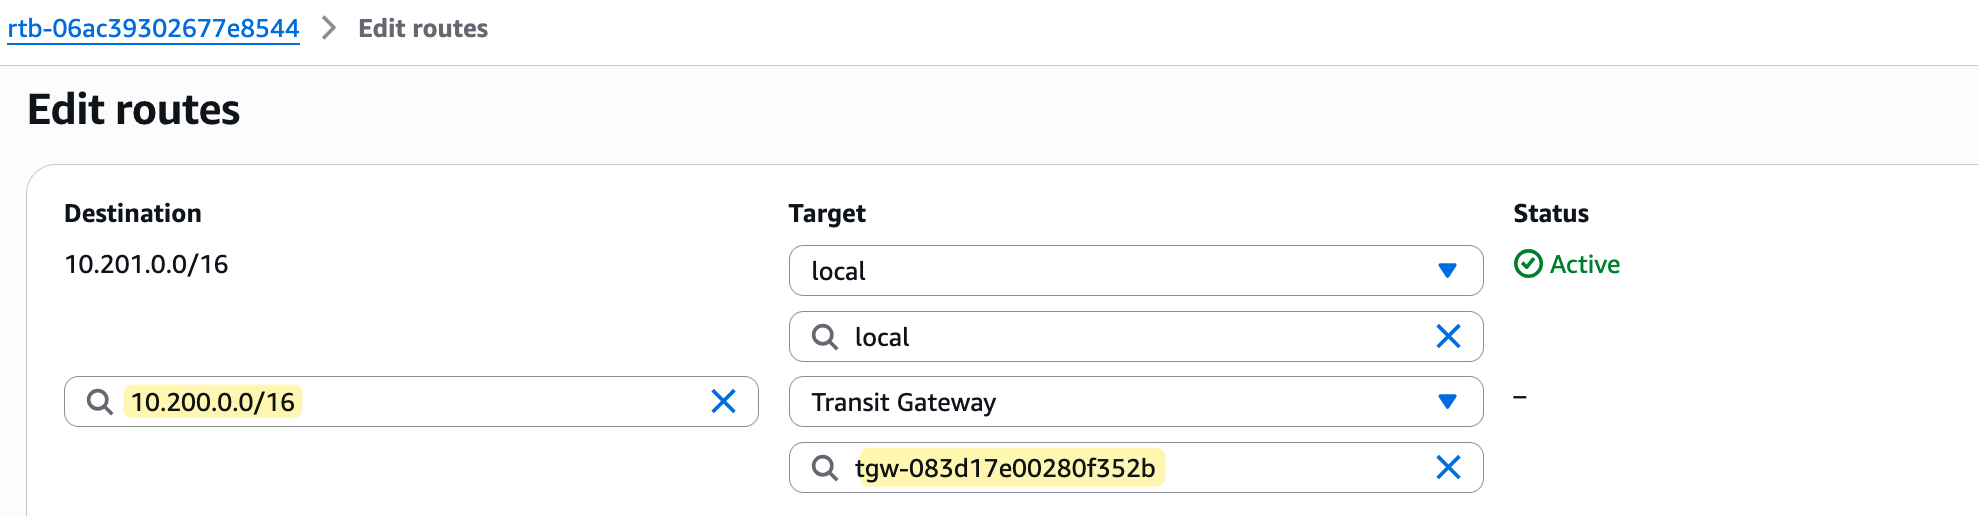1978x516 pixels.
Task: Click magnifier icon beside local search text
Action: (824, 337)
